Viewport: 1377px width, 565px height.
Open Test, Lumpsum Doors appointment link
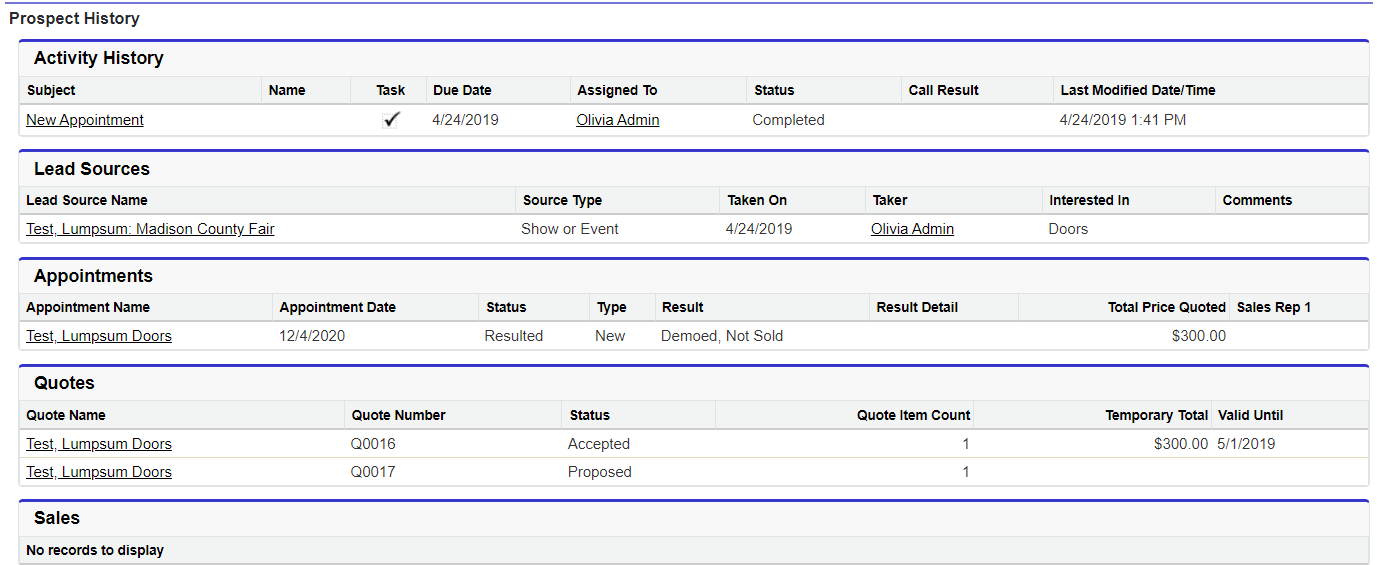tap(99, 336)
